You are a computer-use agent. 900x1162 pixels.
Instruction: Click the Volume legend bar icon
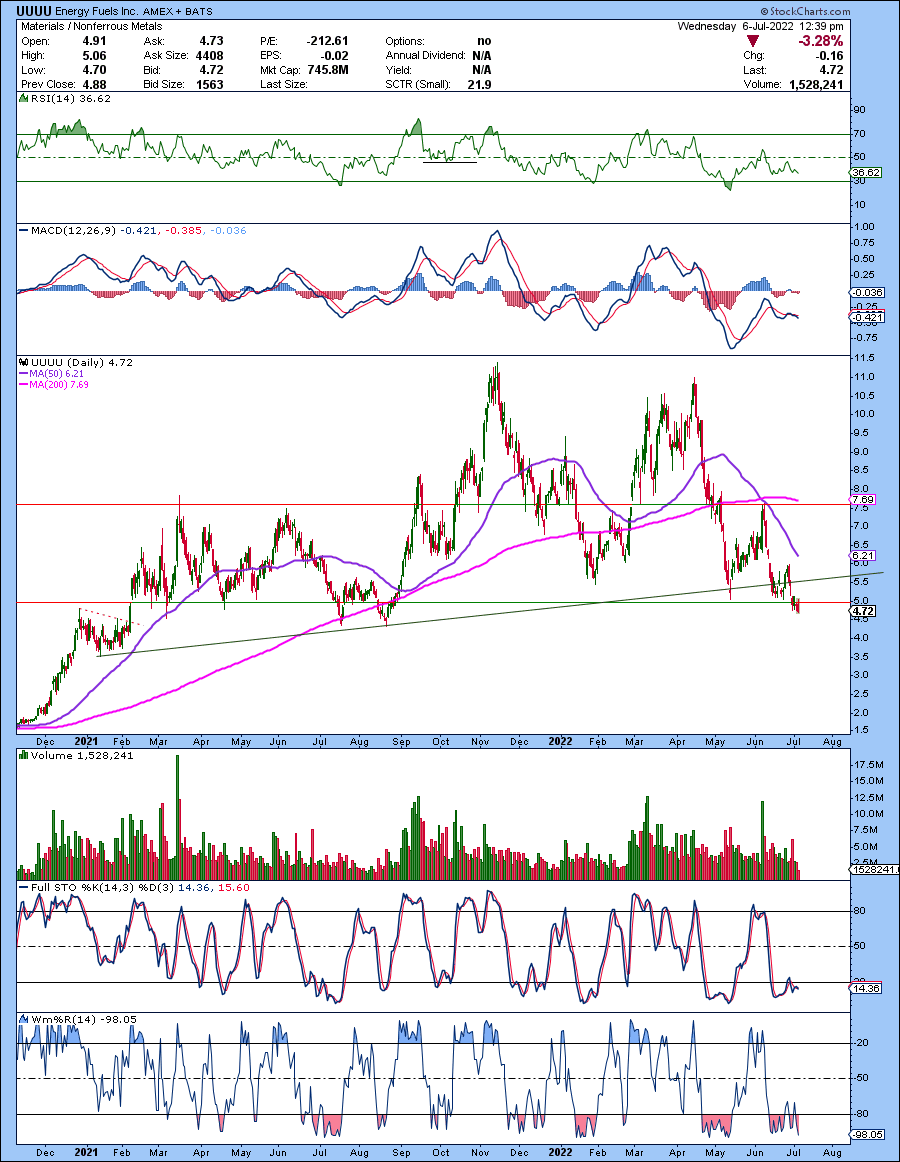pyautogui.click(x=23, y=756)
